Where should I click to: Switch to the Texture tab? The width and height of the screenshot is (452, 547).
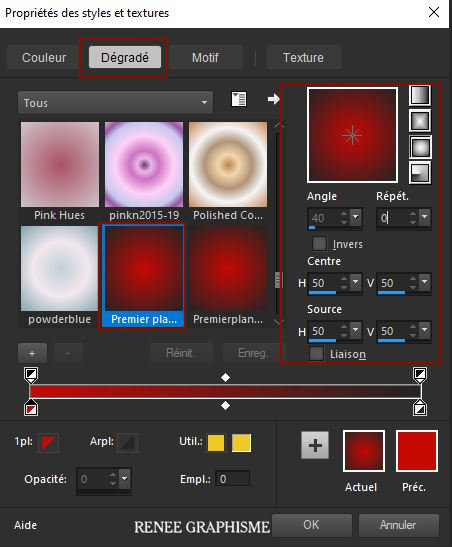click(303, 58)
